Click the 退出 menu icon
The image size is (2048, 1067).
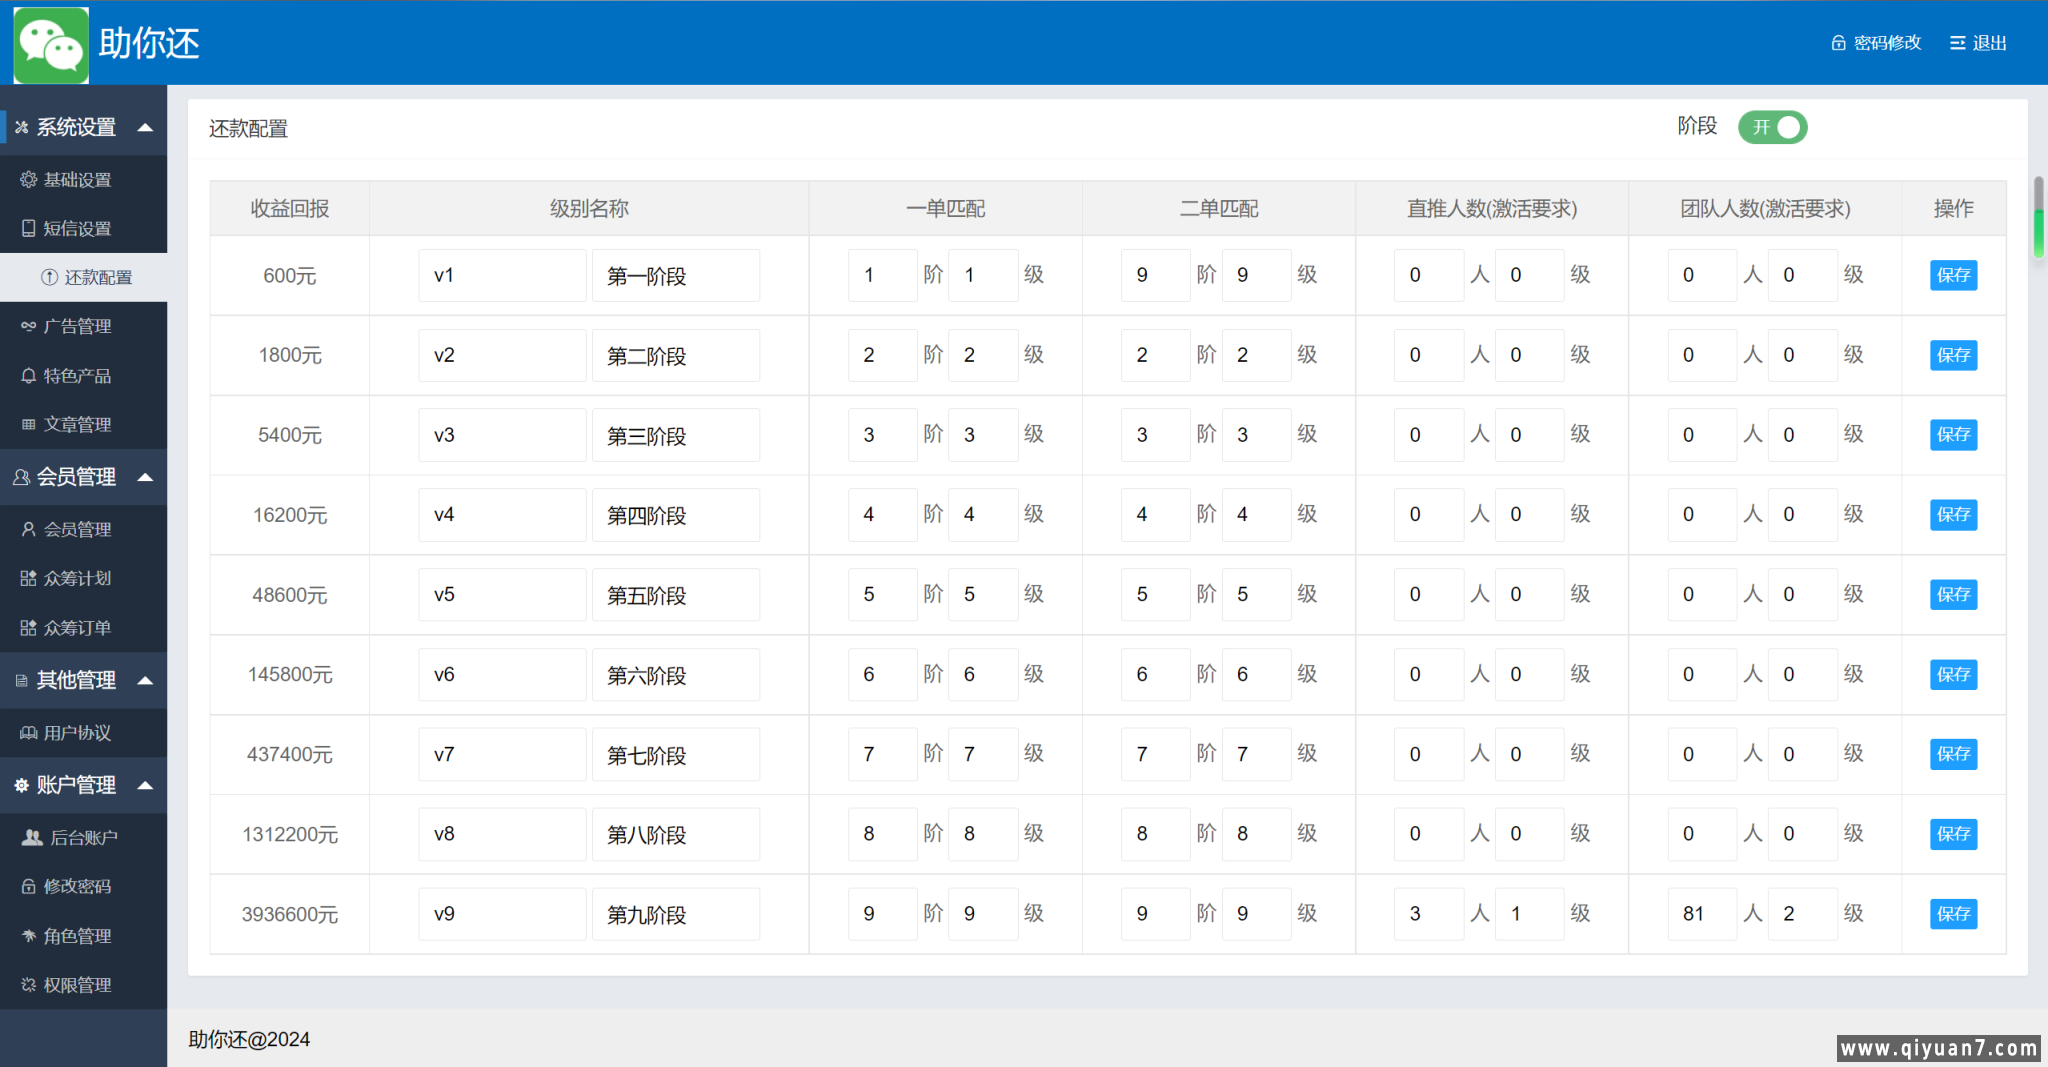click(x=1957, y=43)
